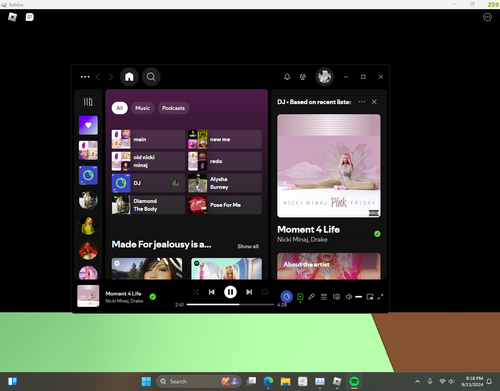The height and width of the screenshot is (391, 500).
Task: Show hidden system tray icons
Action: [x=417, y=381]
